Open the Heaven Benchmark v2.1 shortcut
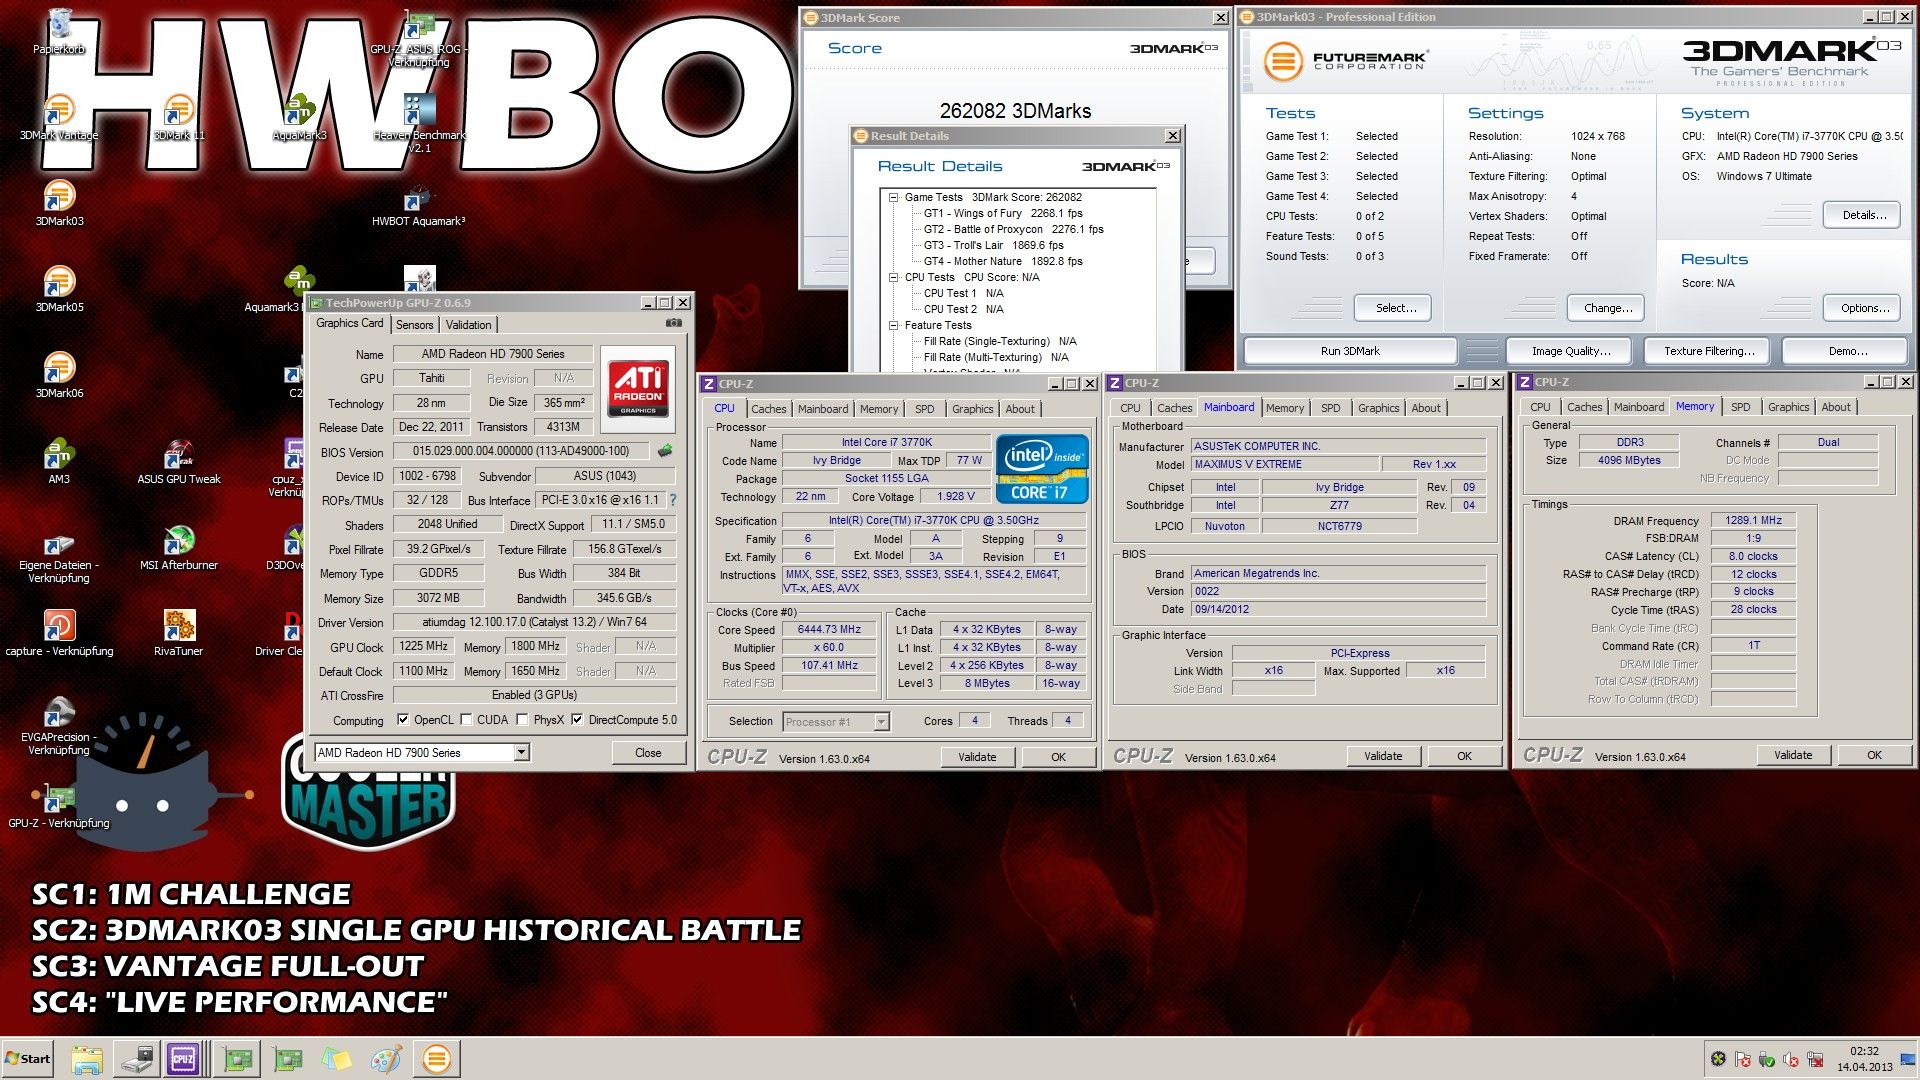The image size is (1920, 1080). click(x=419, y=124)
